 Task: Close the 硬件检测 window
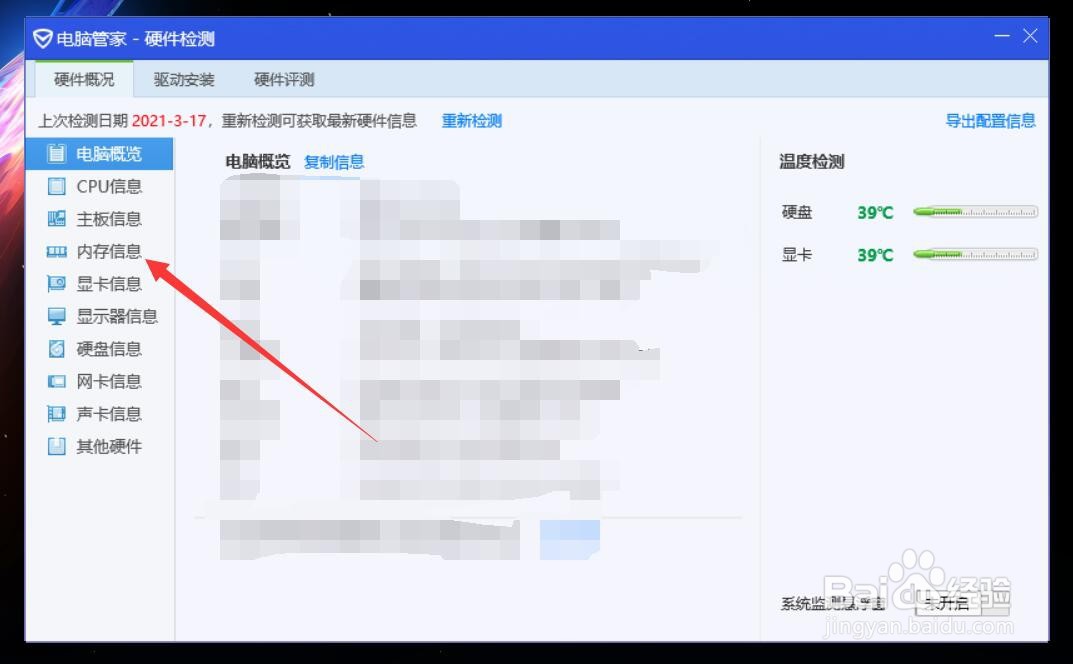pyautogui.click(x=1030, y=36)
